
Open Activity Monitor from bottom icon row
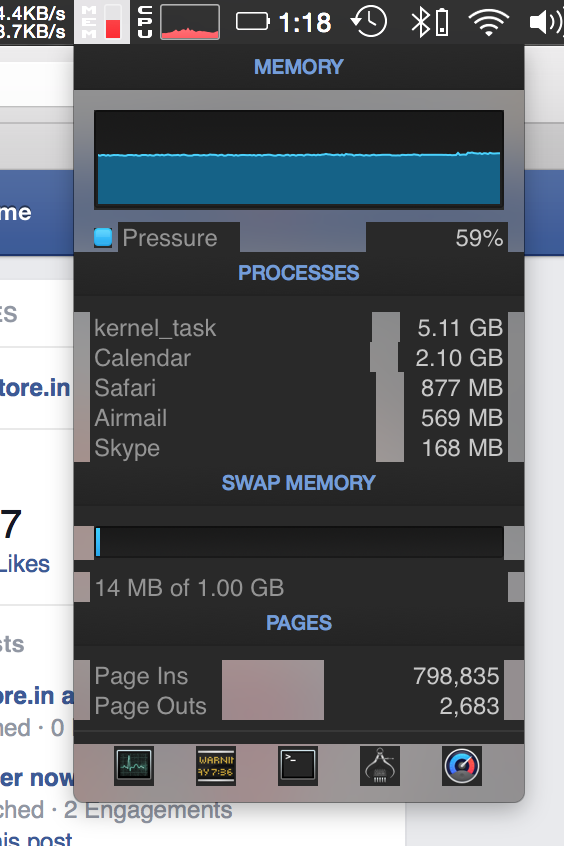click(x=134, y=766)
